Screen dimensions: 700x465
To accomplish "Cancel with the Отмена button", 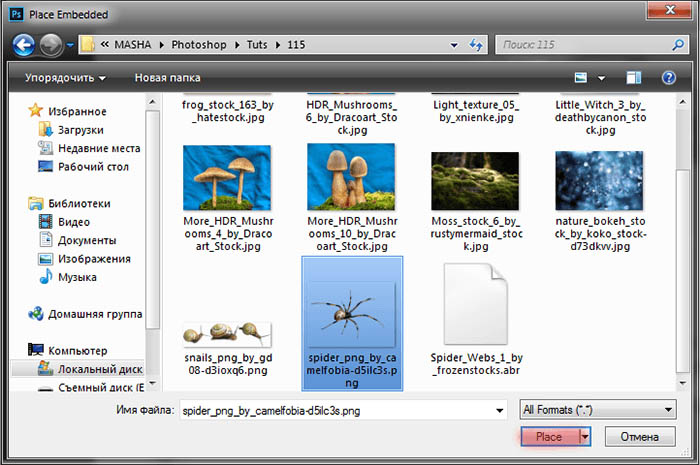I will tap(640, 437).
